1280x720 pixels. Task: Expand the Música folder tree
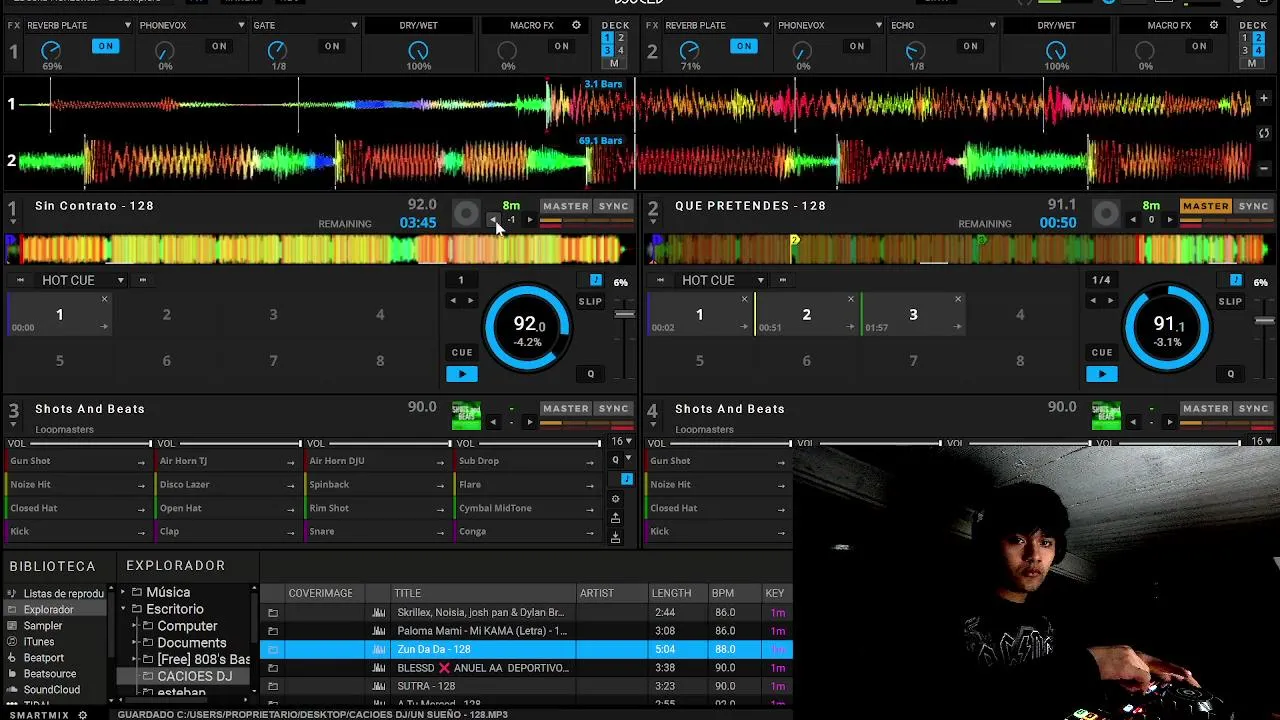(124, 592)
